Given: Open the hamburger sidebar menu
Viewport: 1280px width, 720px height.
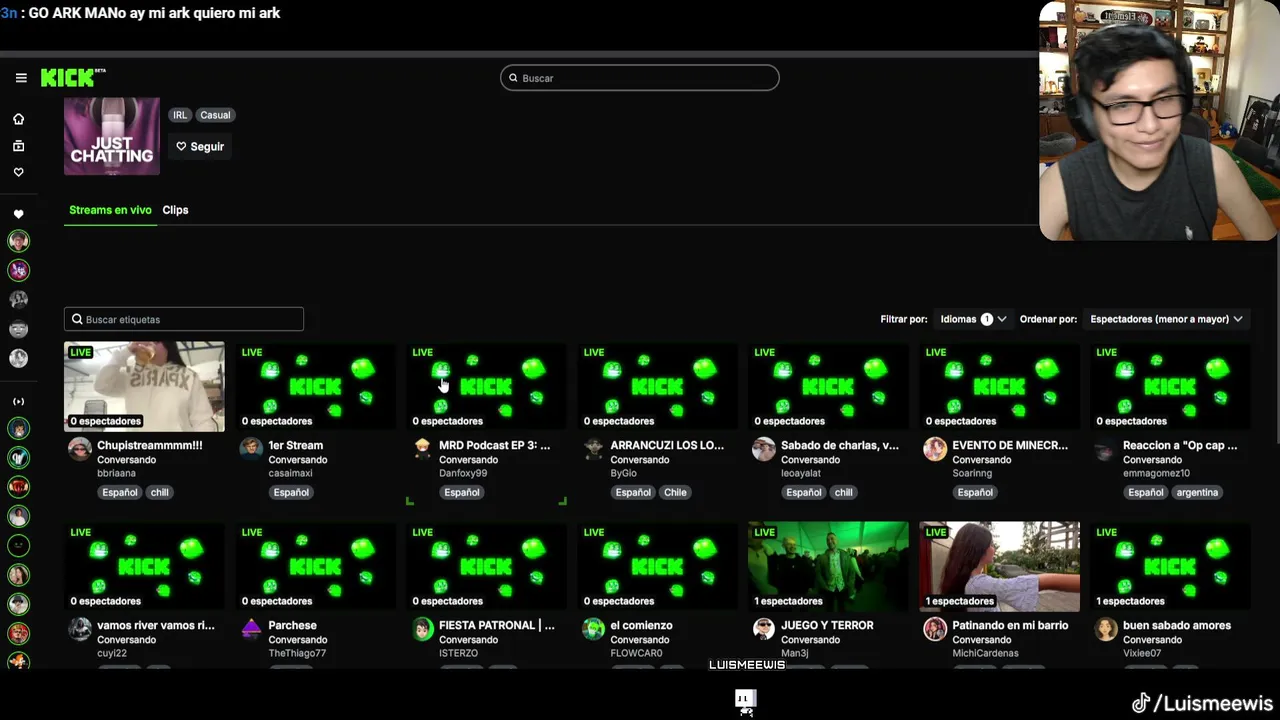Looking at the screenshot, I should point(21,78).
